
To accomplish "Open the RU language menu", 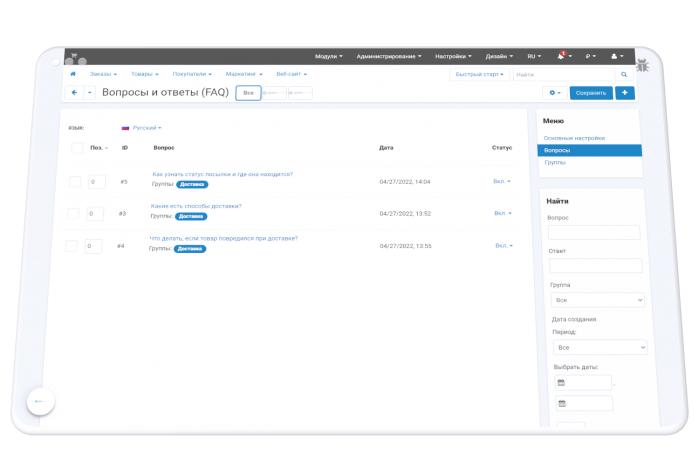I will [x=534, y=56].
